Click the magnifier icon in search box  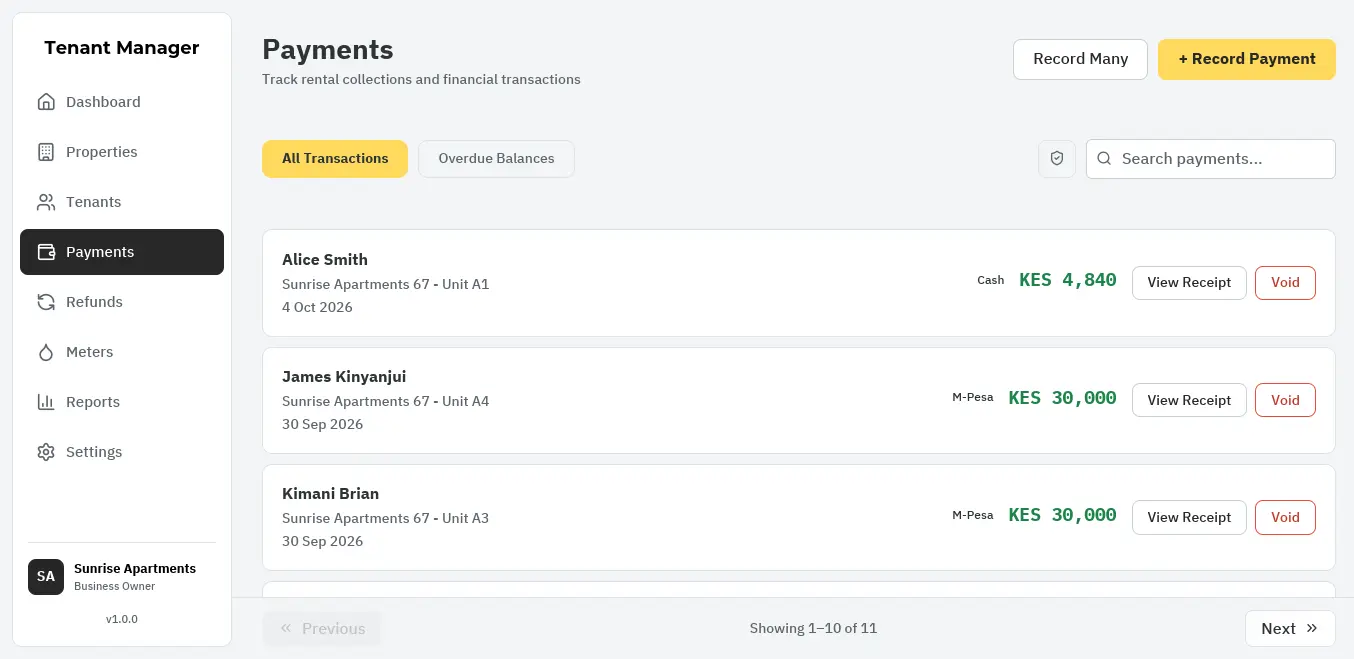[1104, 159]
